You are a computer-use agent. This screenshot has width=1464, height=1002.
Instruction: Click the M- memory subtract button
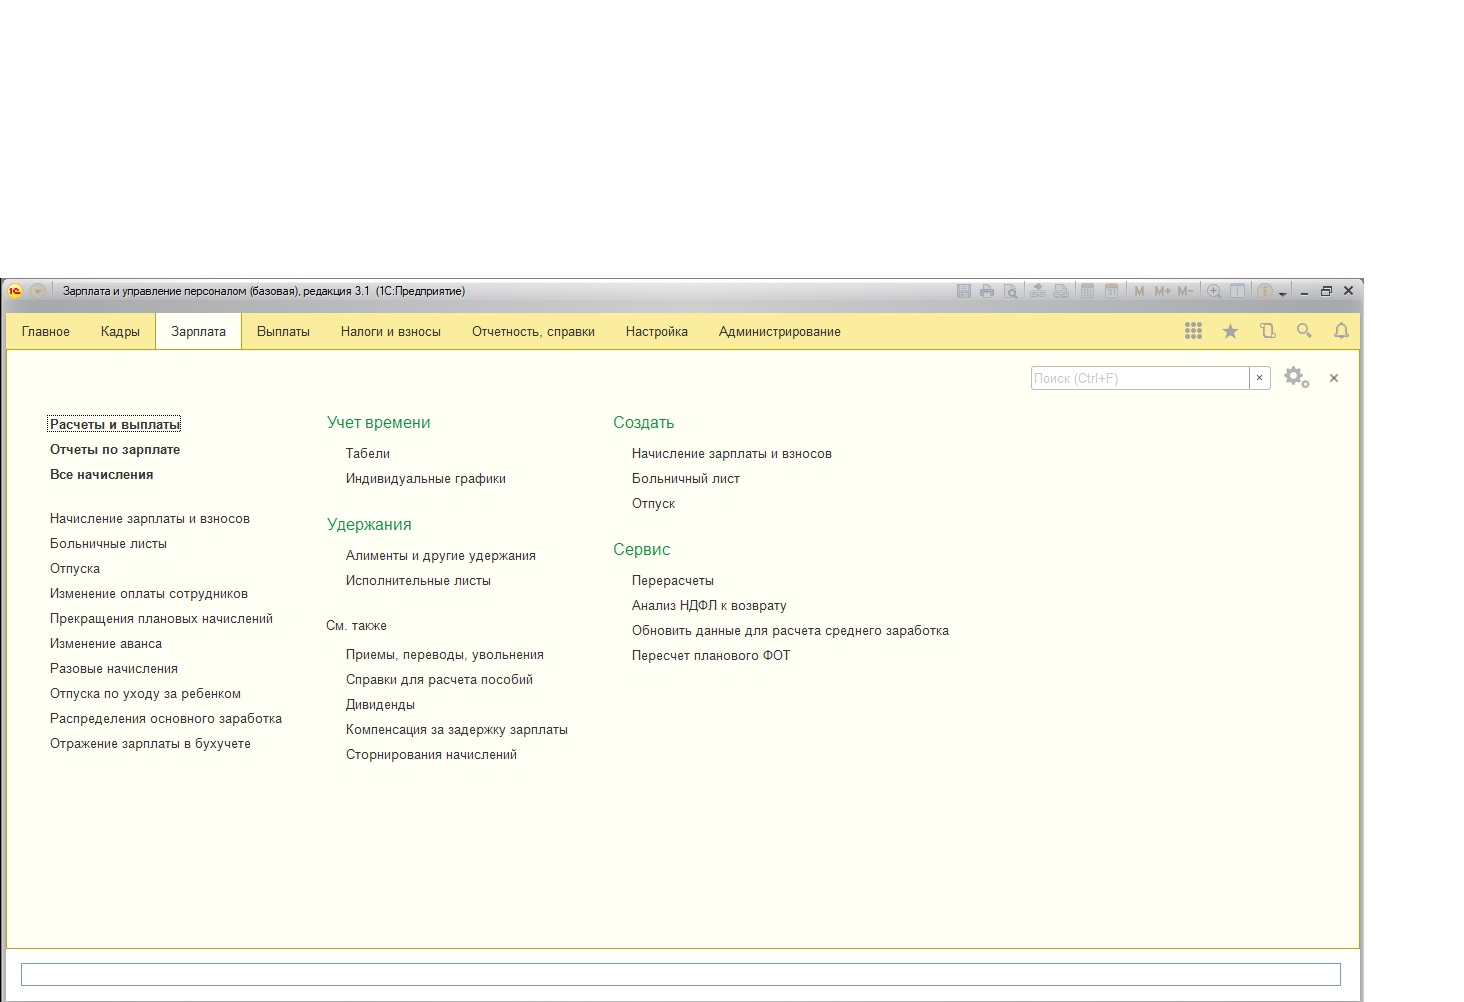(x=1185, y=291)
